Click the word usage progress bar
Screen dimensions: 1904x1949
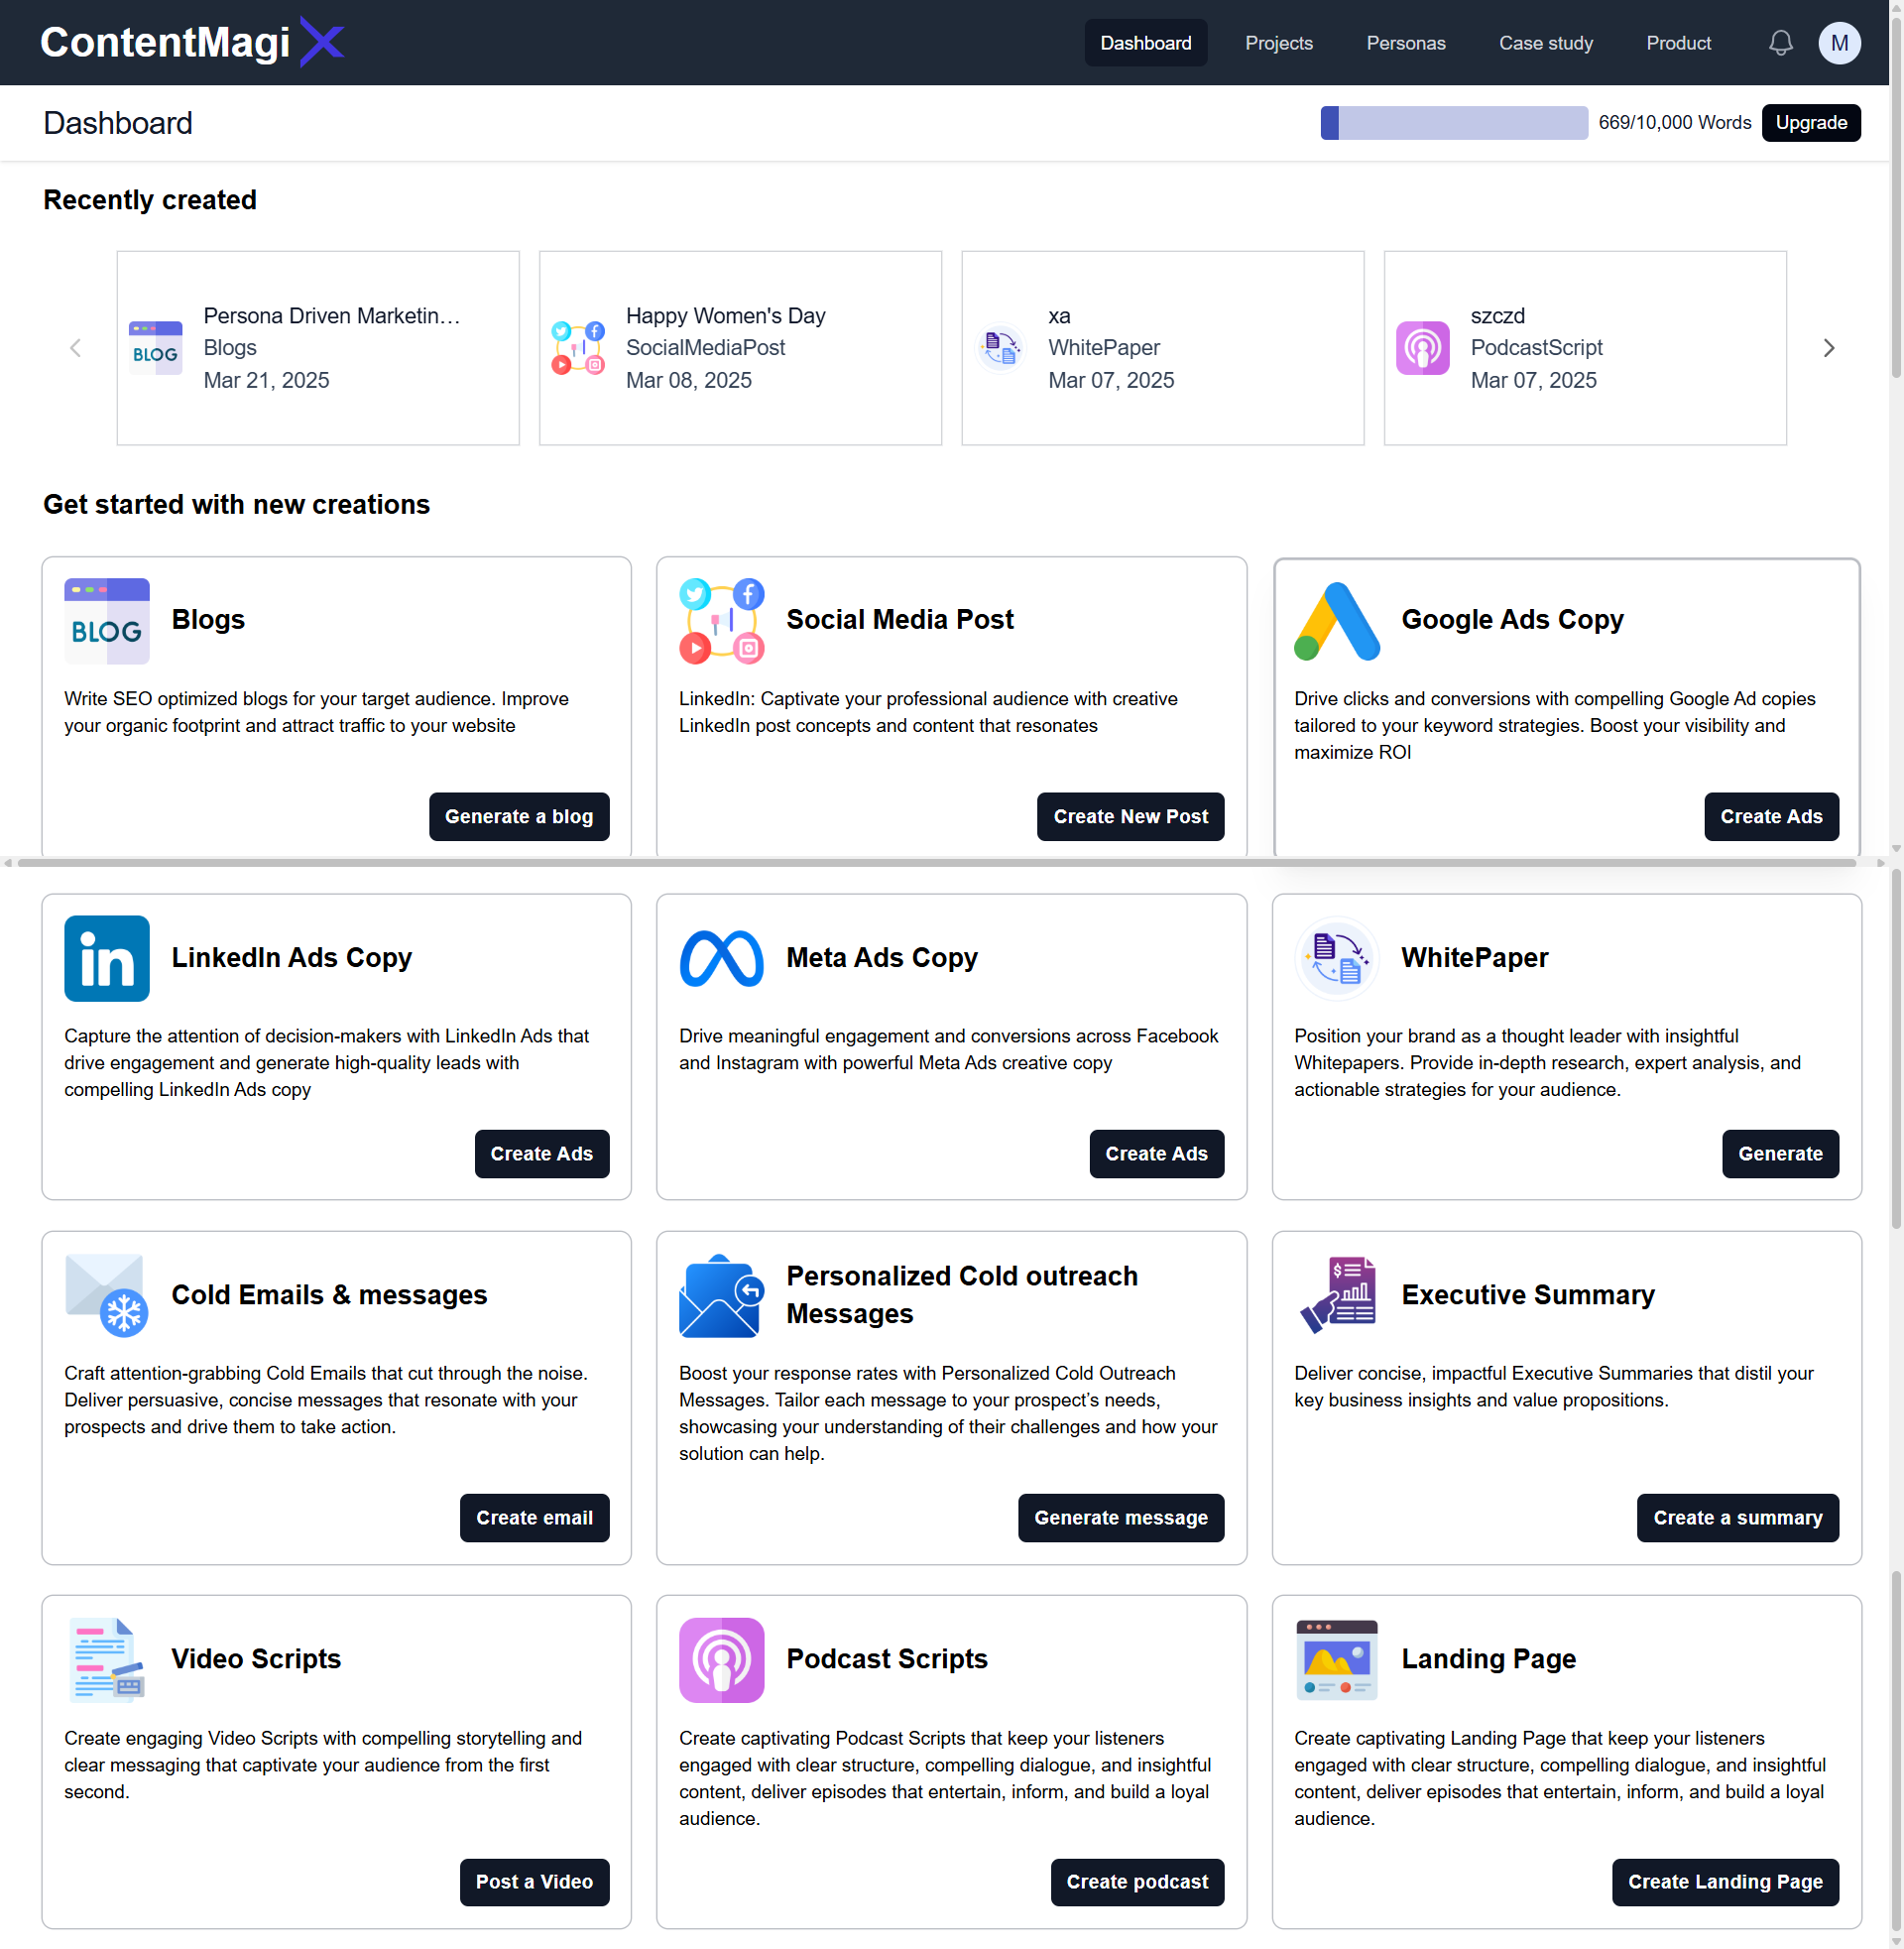[1453, 123]
